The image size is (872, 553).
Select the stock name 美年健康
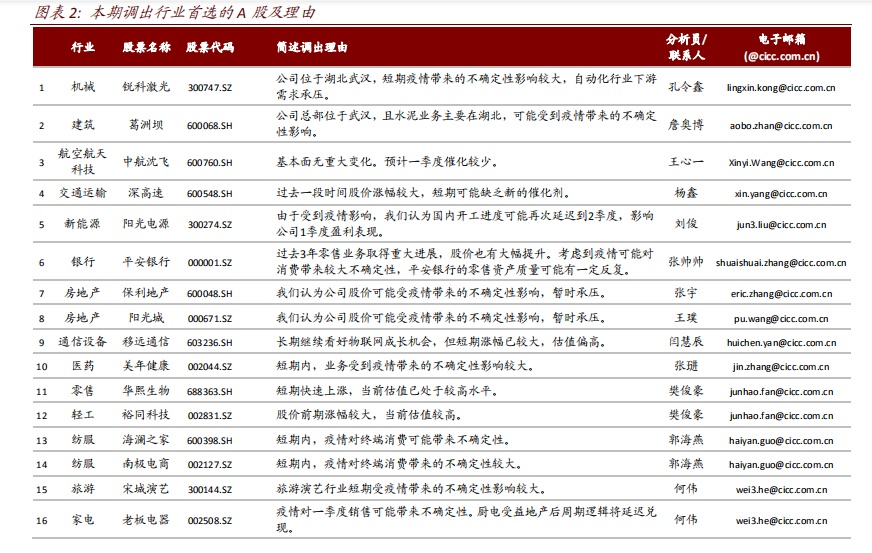146,366
